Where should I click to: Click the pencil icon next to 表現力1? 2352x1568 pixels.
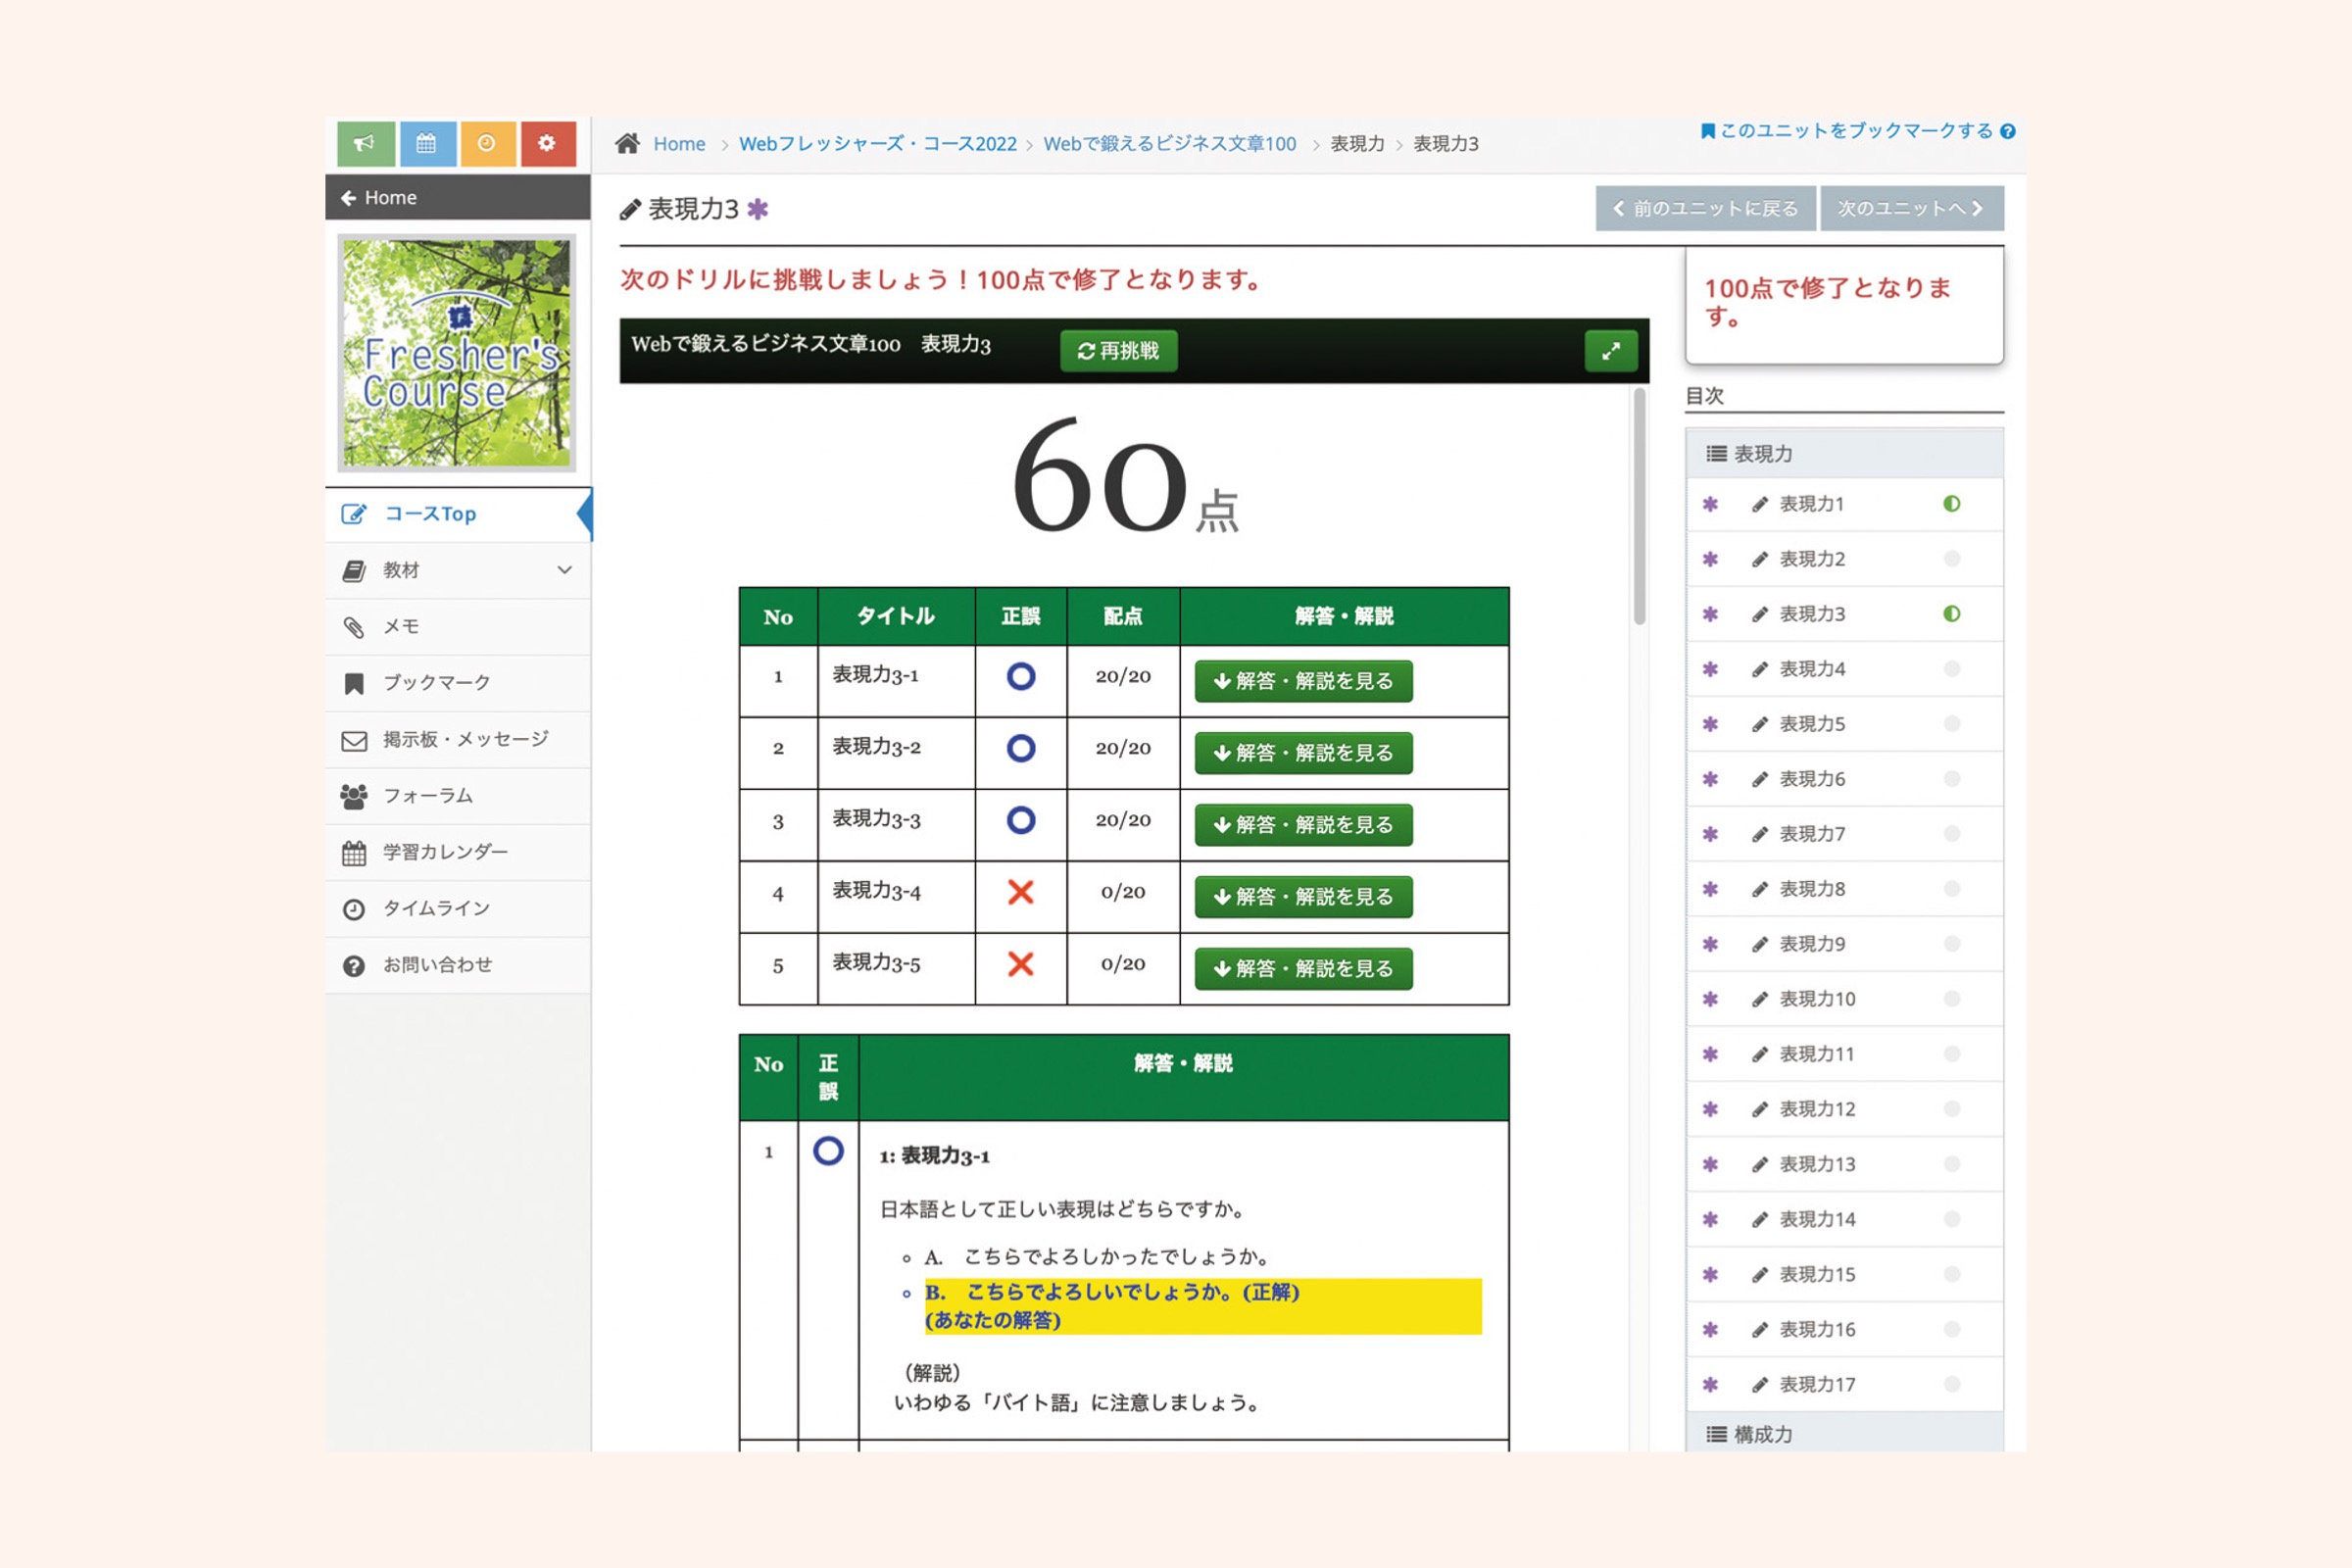[x=1760, y=504]
